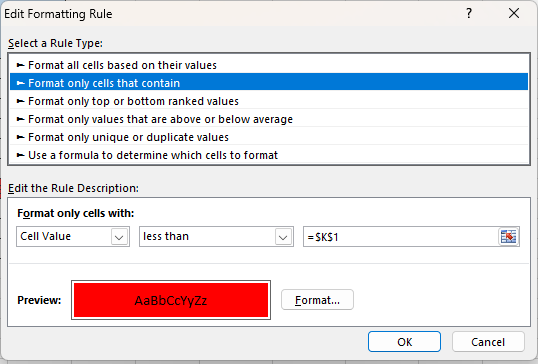Screen dimensions: 538x364
Task: Click the Format... button
Action: click(317, 300)
